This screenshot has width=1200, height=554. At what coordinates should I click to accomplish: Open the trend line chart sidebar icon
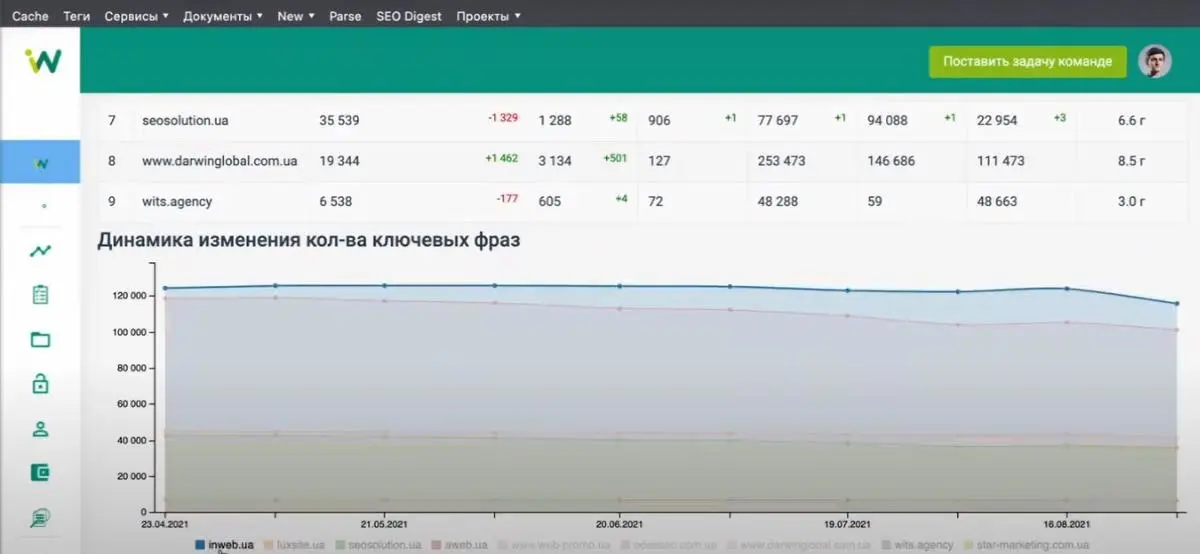coord(40,251)
